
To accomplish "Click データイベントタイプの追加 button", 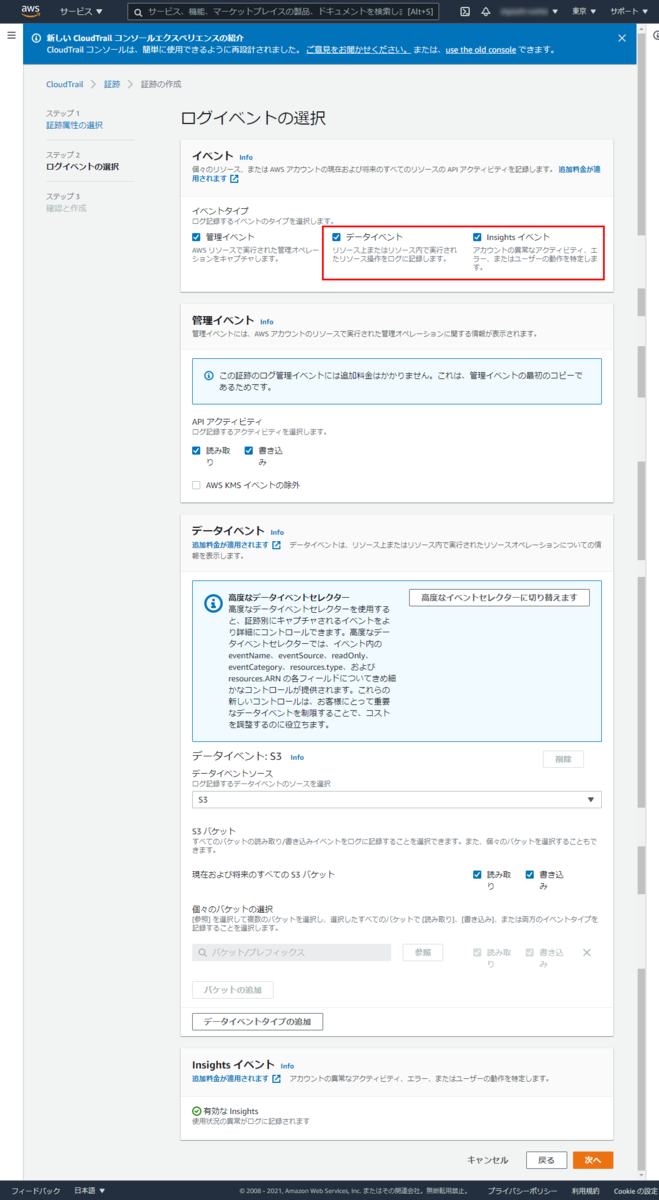I will [x=257, y=1022].
